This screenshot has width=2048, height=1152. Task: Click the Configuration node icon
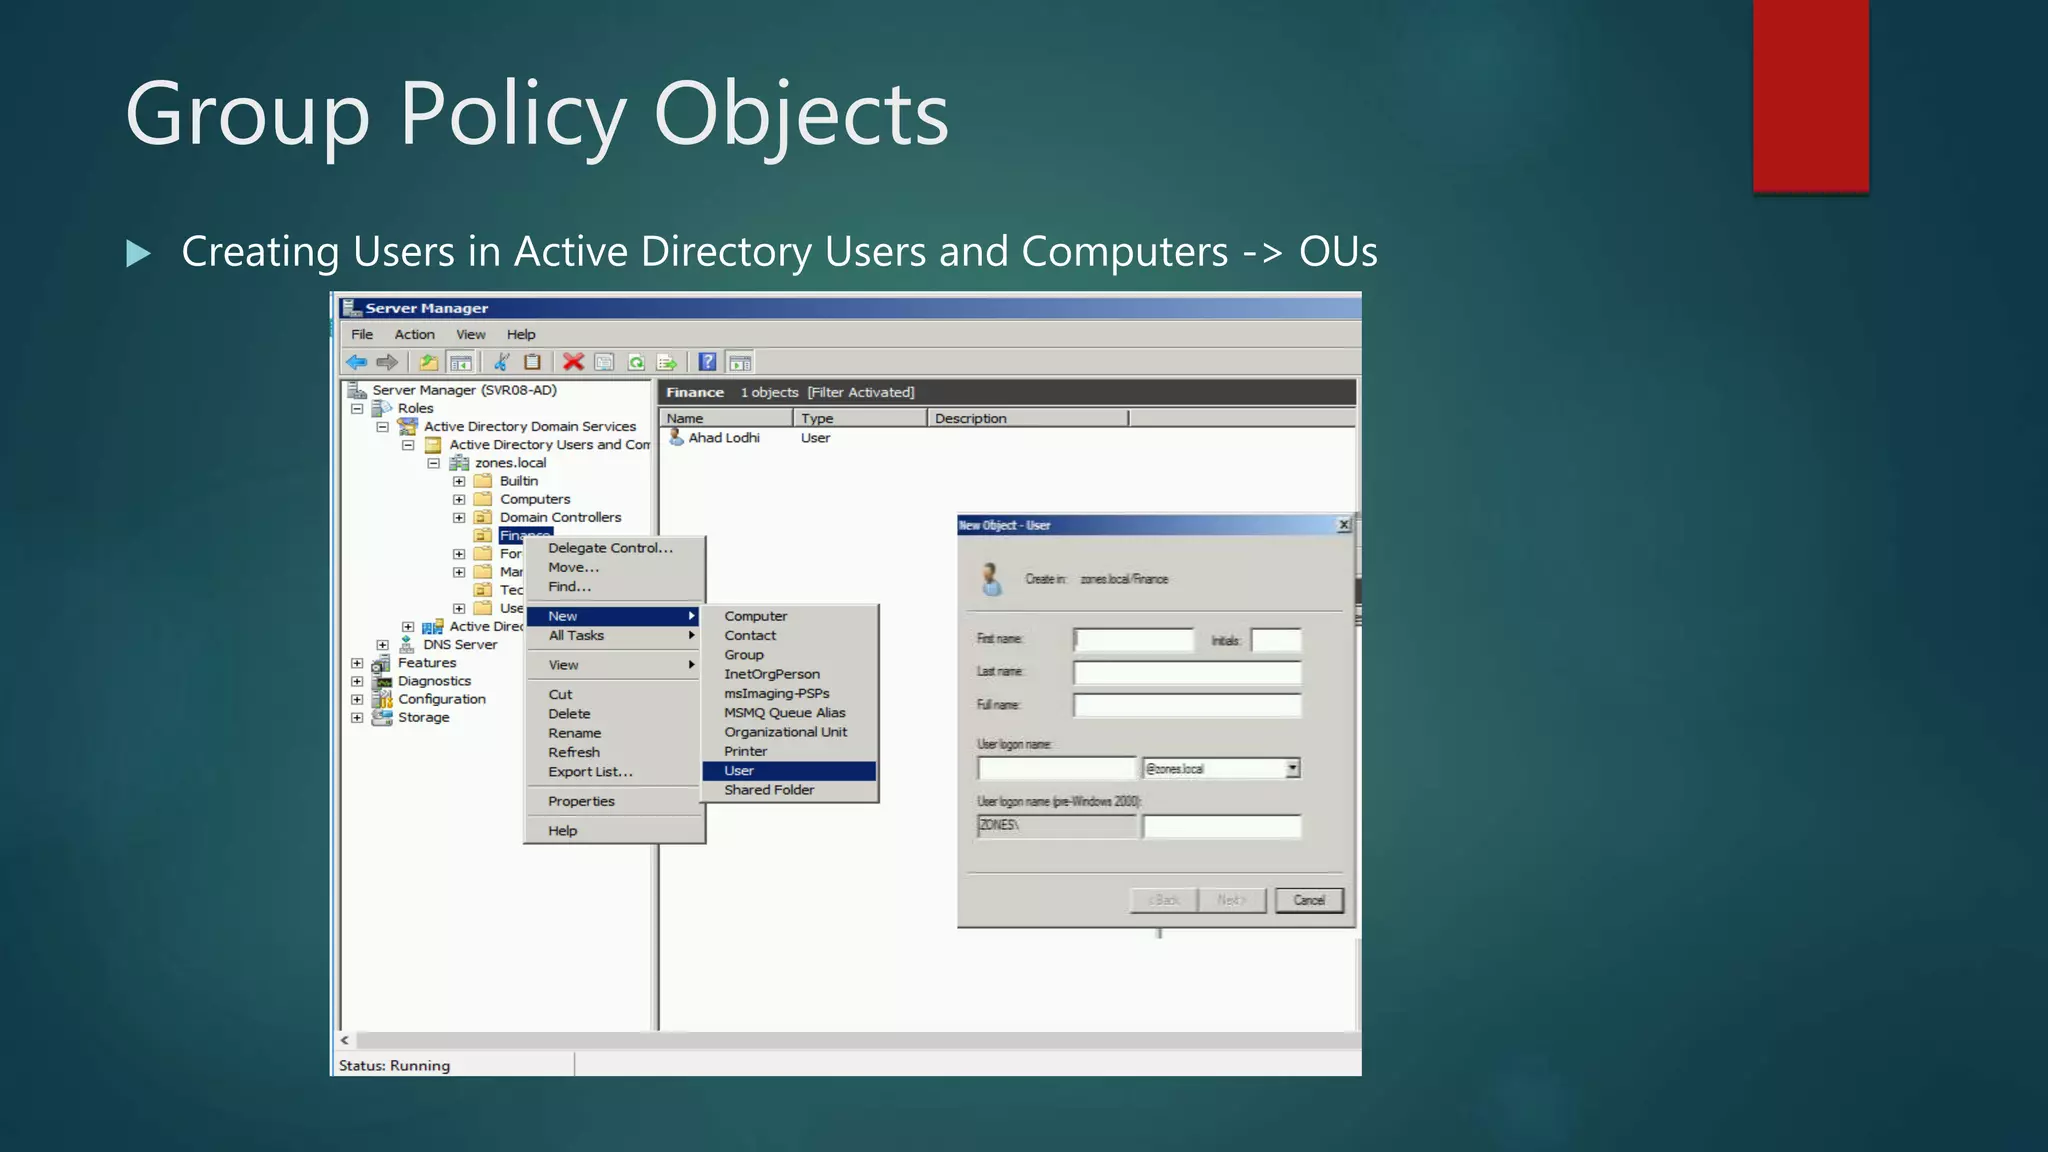point(382,699)
